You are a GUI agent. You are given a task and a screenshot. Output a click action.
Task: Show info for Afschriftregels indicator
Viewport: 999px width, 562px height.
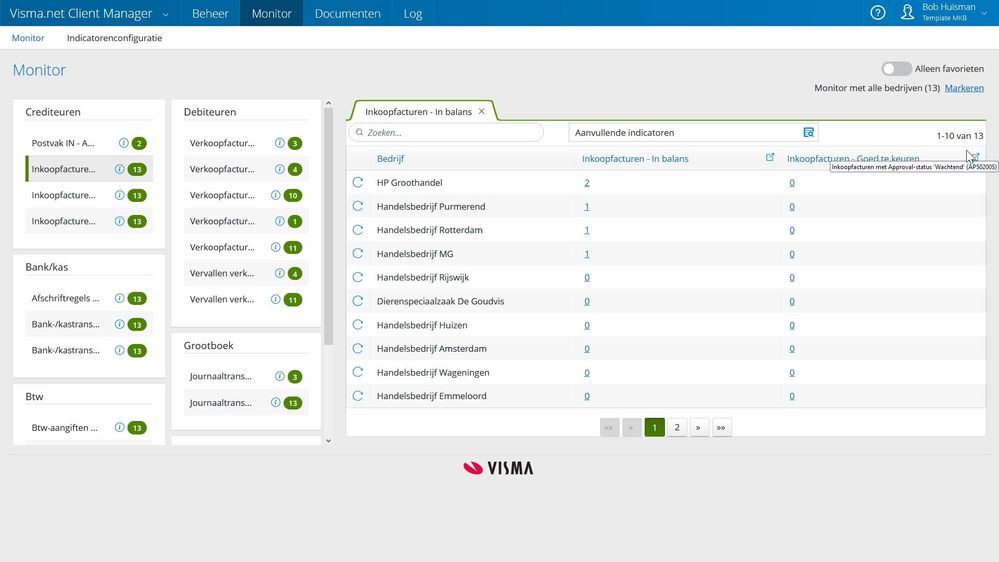[119, 298]
